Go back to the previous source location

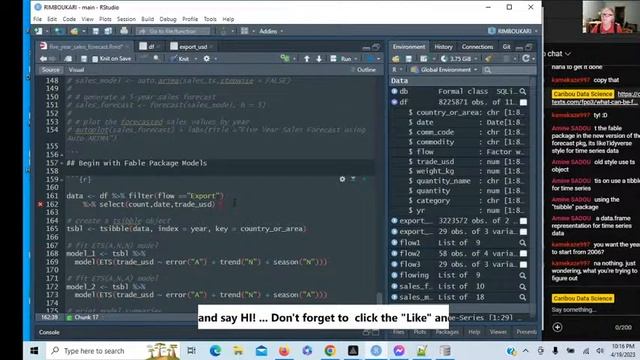point(43,59)
